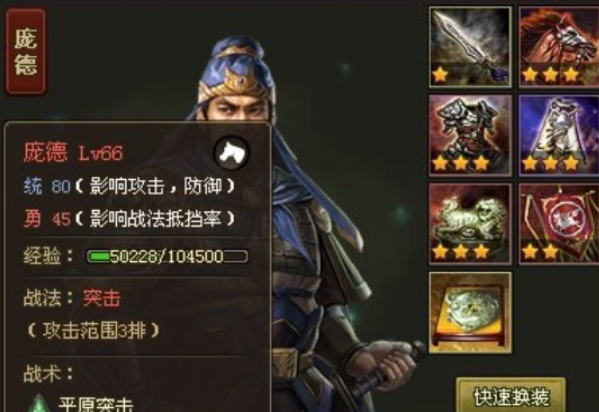Open the red war banner slot
Viewport: 599px width, 412px height.
pos(559,224)
